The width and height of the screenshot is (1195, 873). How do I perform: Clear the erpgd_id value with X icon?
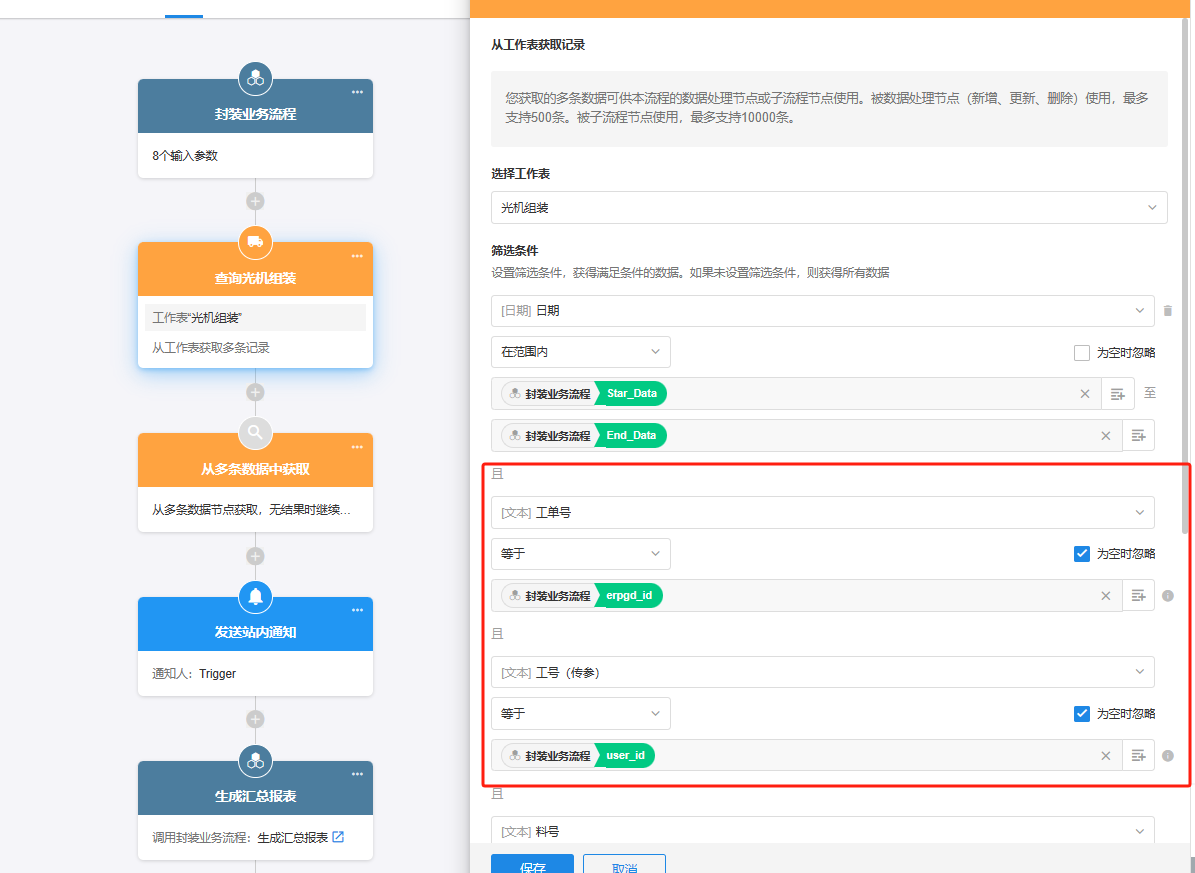pyautogui.click(x=1105, y=596)
